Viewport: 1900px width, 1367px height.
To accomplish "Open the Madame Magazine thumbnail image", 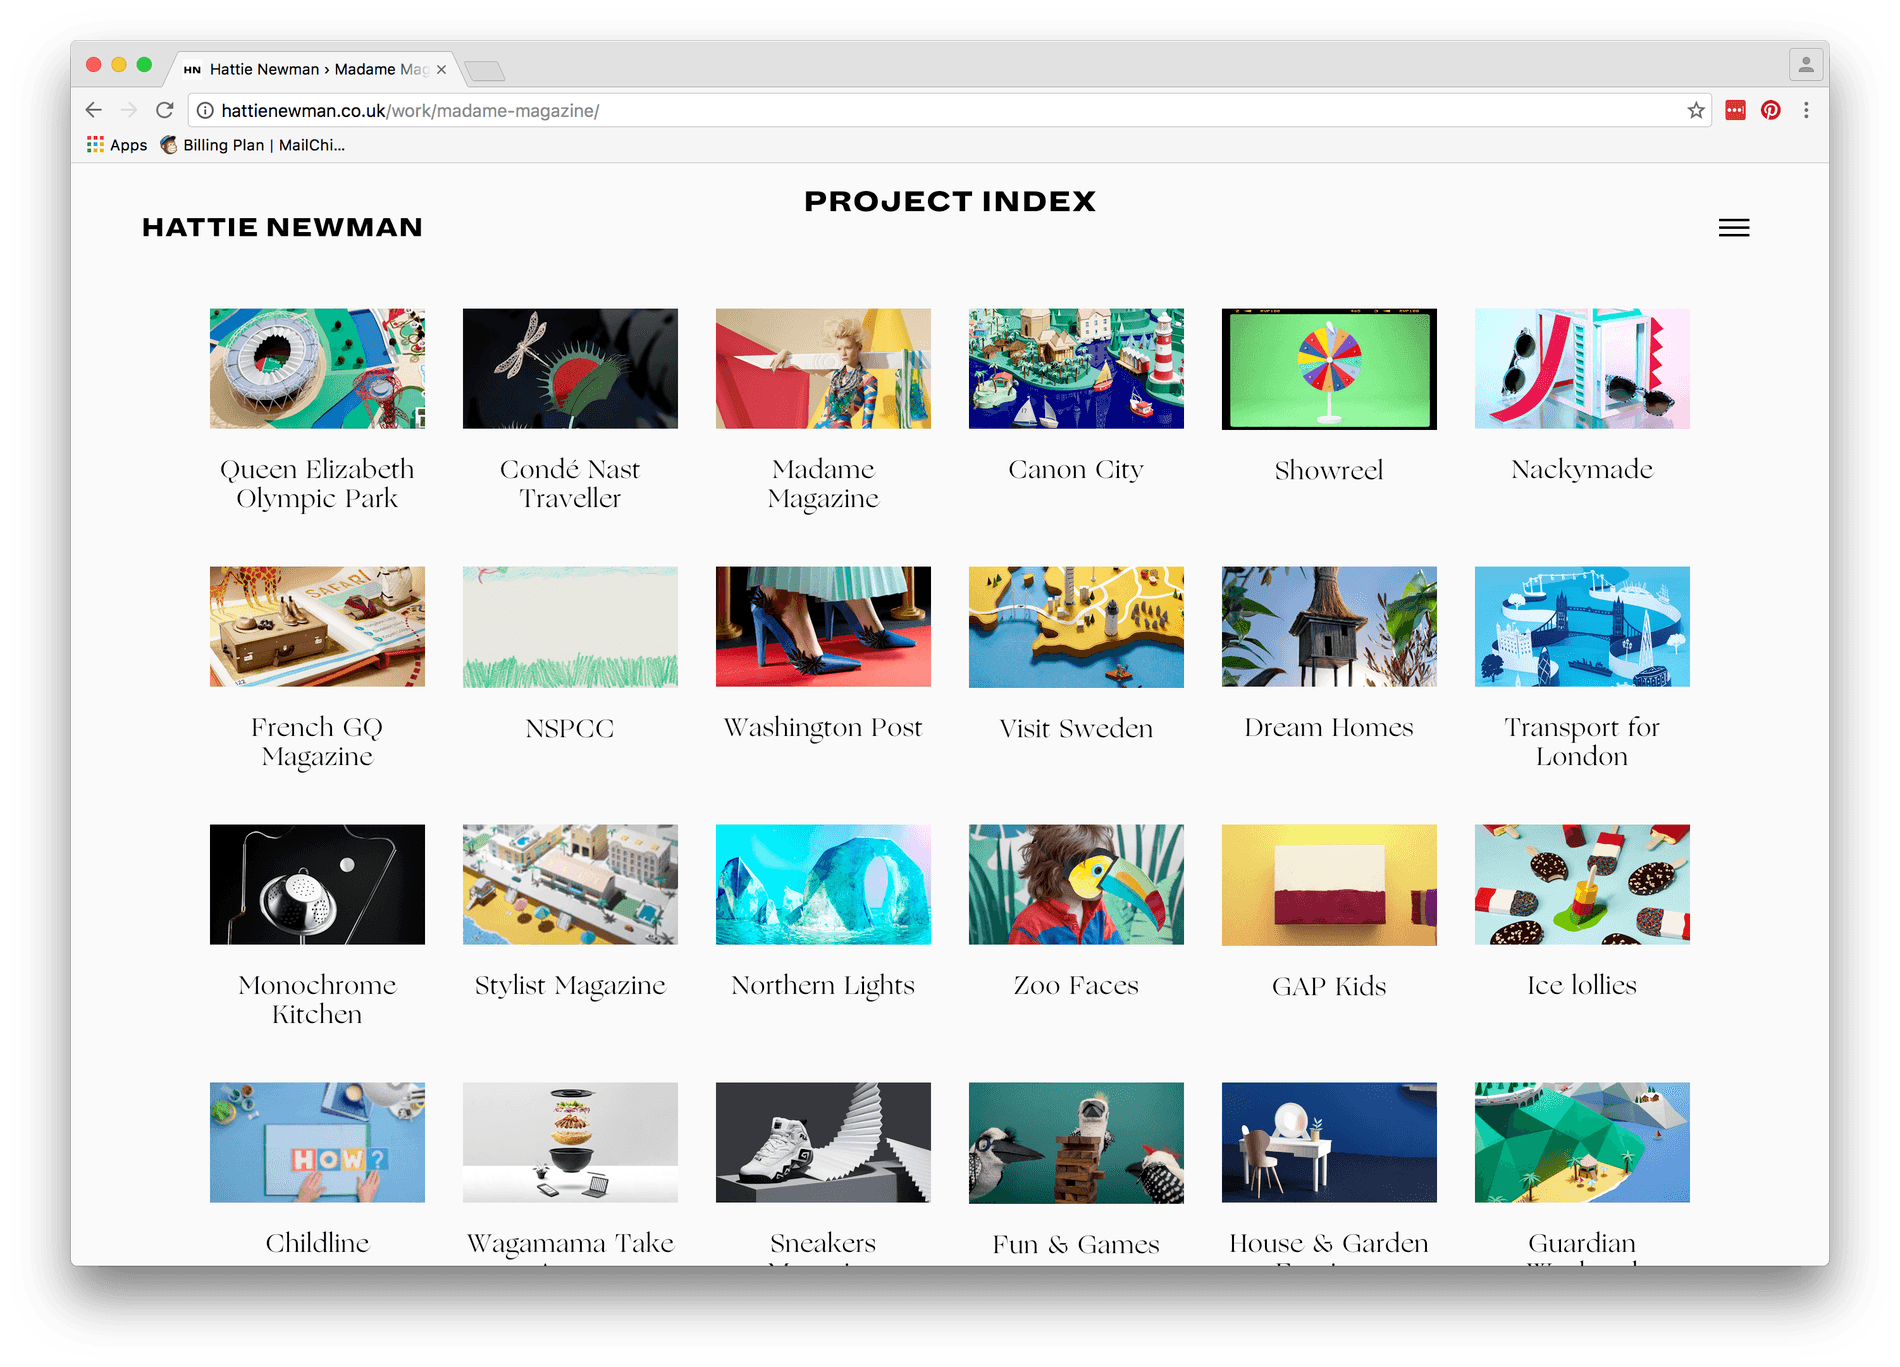I will click(823, 368).
